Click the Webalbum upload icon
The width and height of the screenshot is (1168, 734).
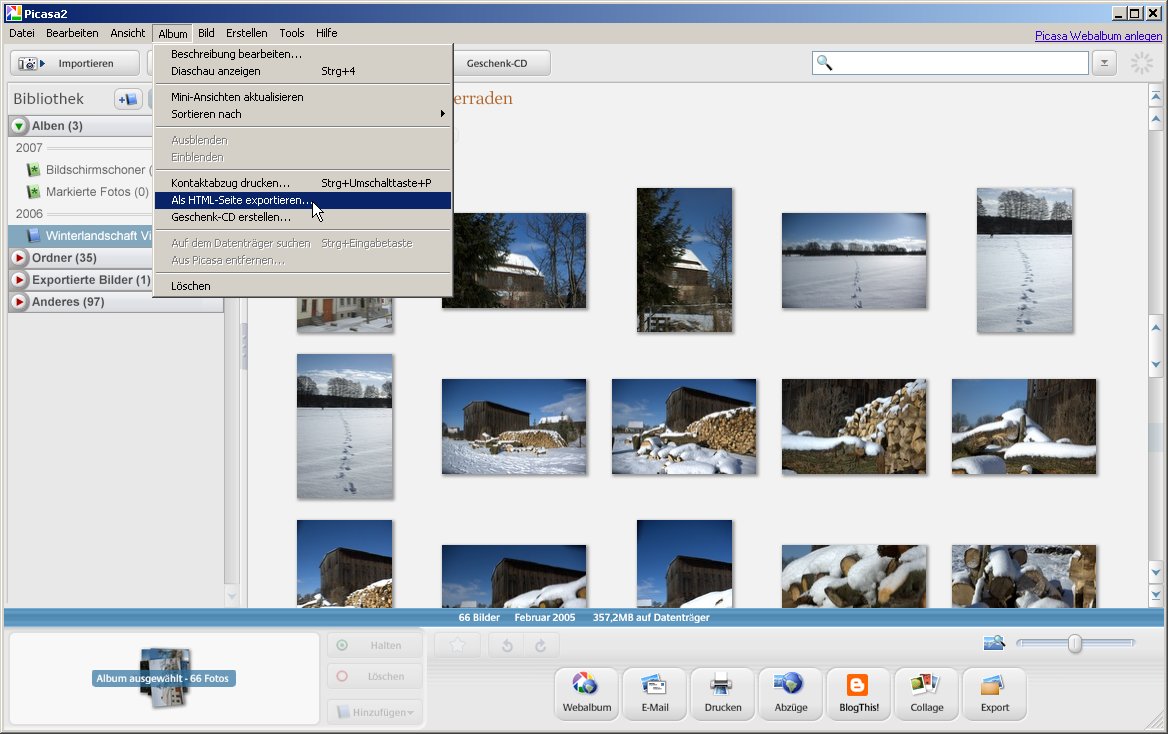click(x=586, y=693)
